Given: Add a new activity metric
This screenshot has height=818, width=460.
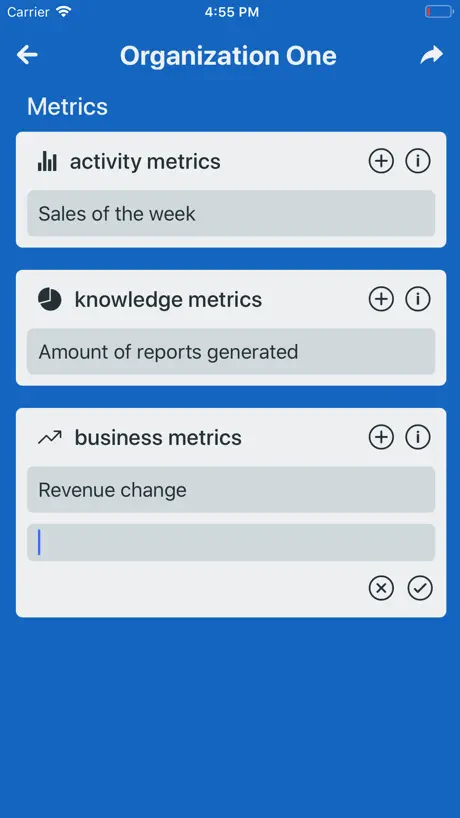Looking at the screenshot, I should 381,161.
